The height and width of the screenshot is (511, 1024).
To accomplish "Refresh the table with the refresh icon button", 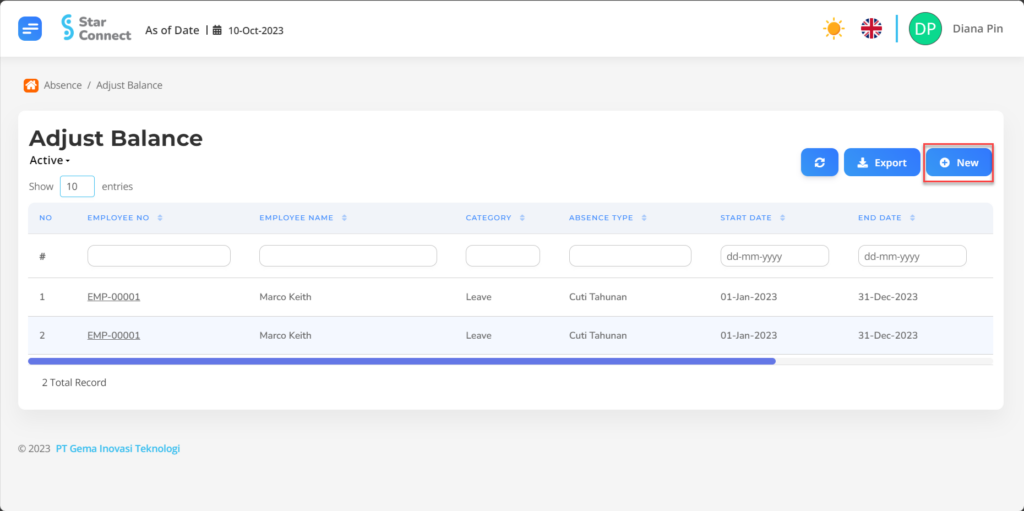I will [x=820, y=162].
